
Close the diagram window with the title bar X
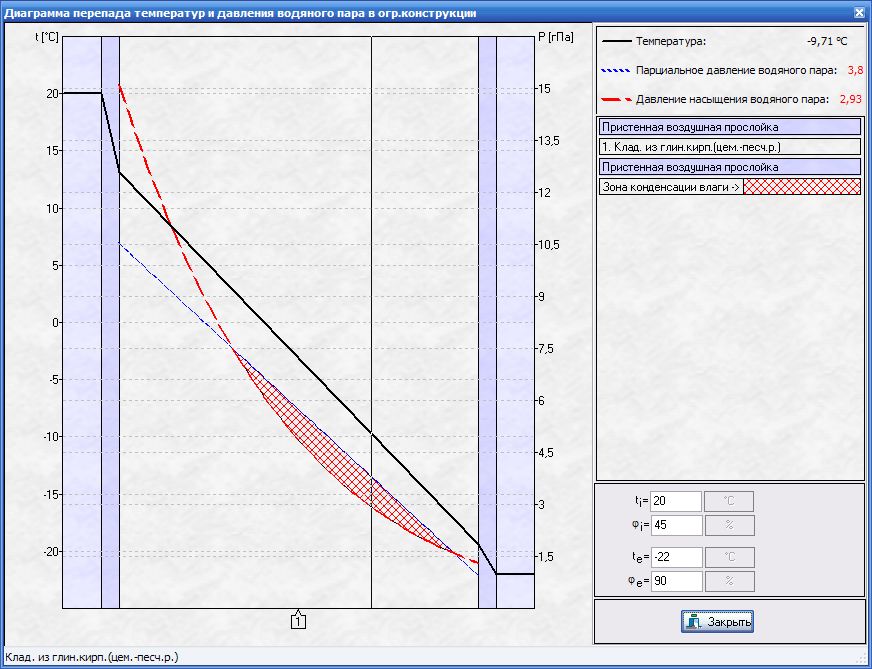(x=859, y=12)
